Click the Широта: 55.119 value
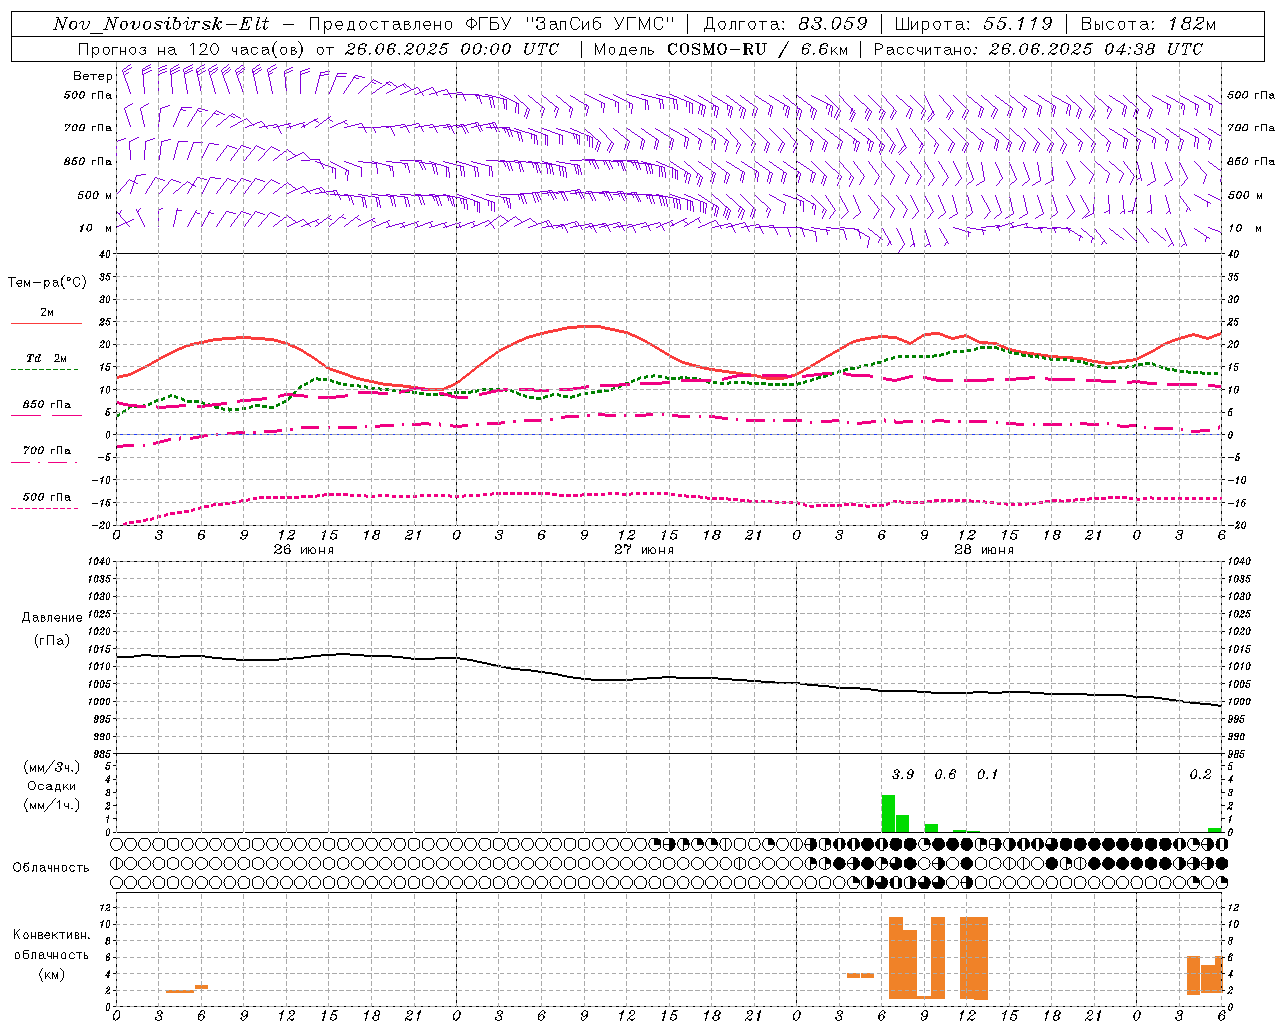 click(x=973, y=24)
